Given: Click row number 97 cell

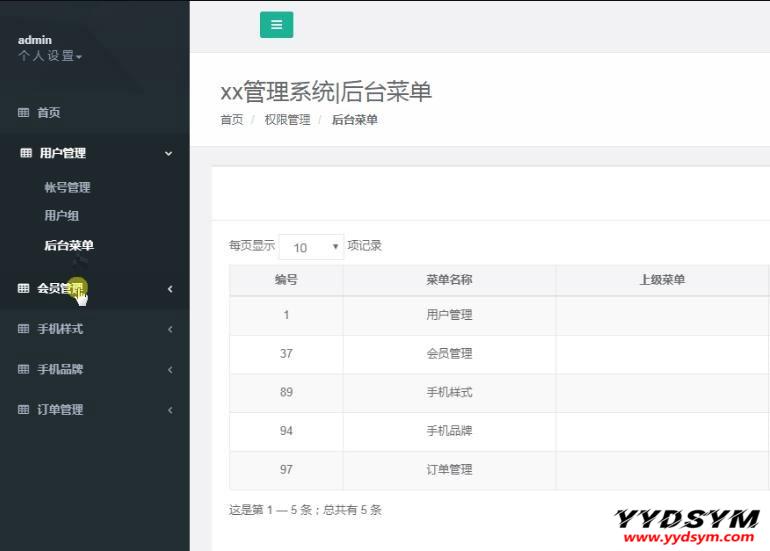Looking at the screenshot, I should [x=286, y=469].
